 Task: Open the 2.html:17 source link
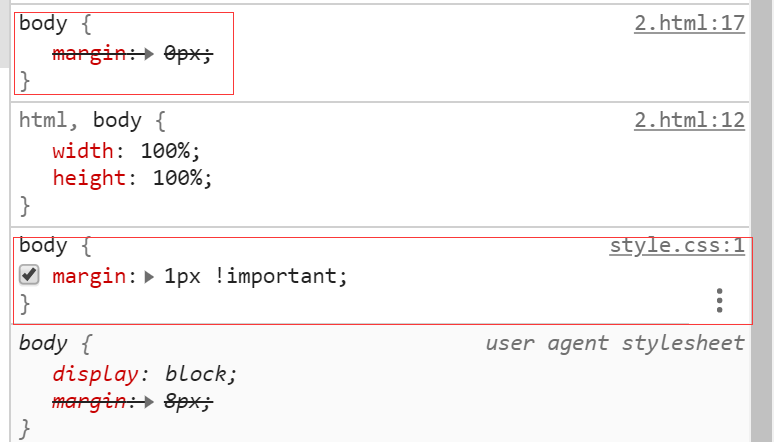689,23
